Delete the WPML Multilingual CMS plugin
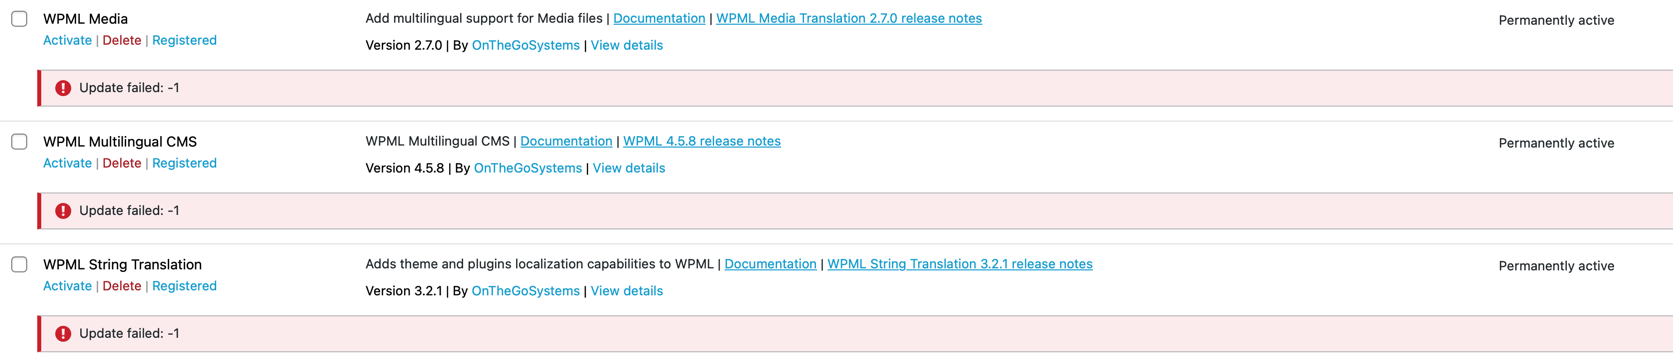 (122, 163)
